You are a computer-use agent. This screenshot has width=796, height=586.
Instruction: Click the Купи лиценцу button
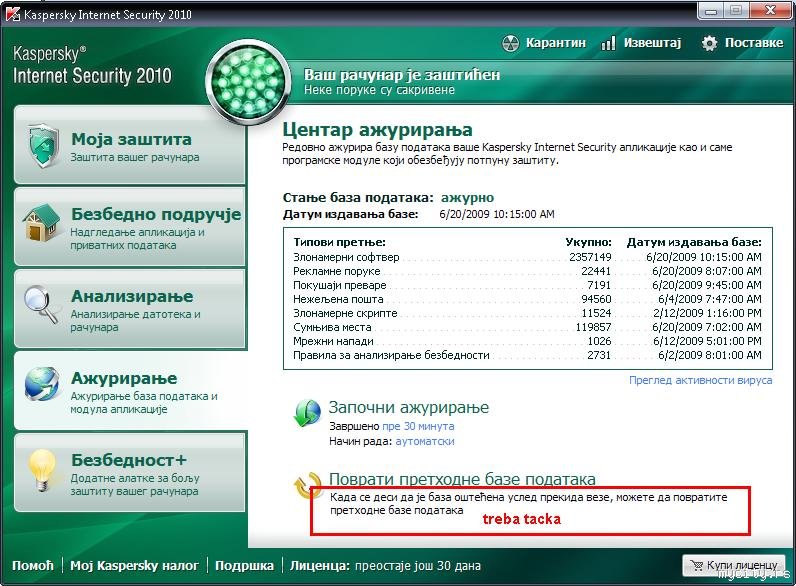tap(734, 565)
